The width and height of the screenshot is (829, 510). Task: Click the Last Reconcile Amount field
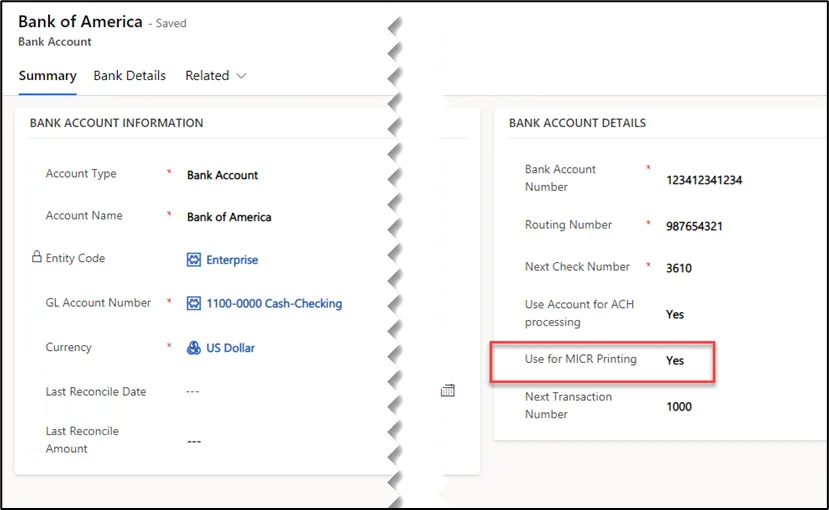click(194, 441)
